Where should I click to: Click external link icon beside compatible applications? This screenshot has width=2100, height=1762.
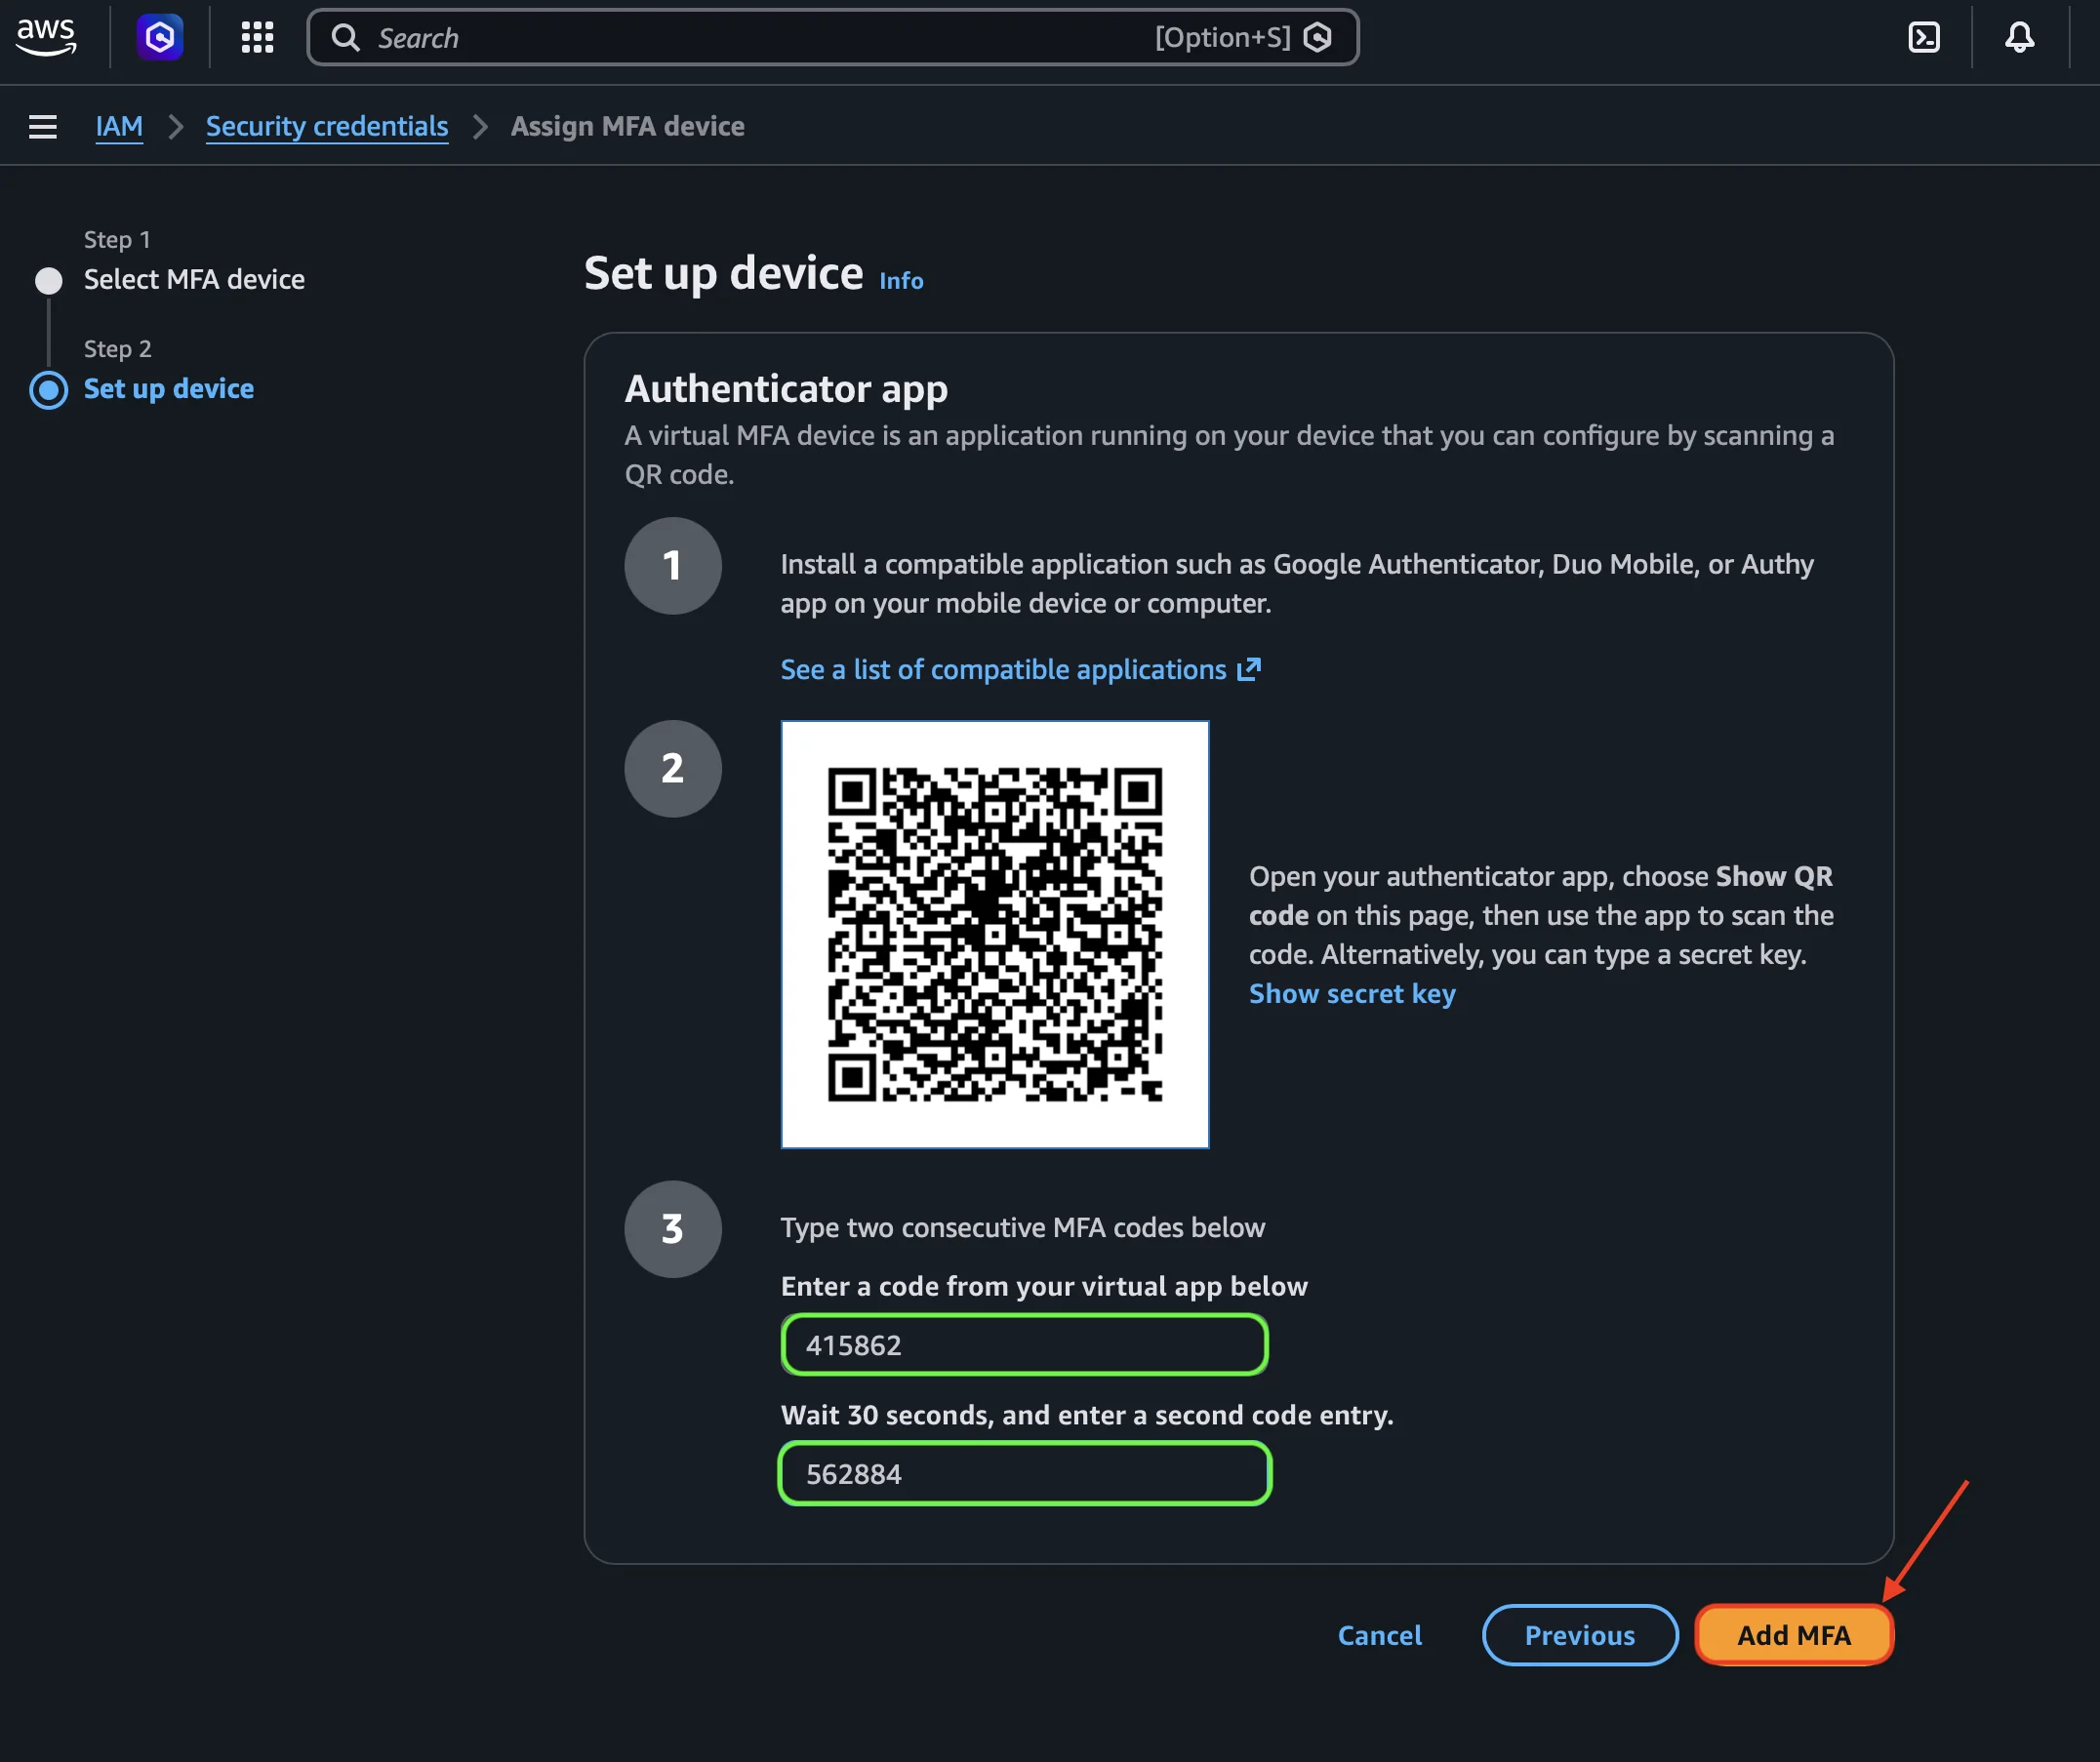(x=1249, y=669)
